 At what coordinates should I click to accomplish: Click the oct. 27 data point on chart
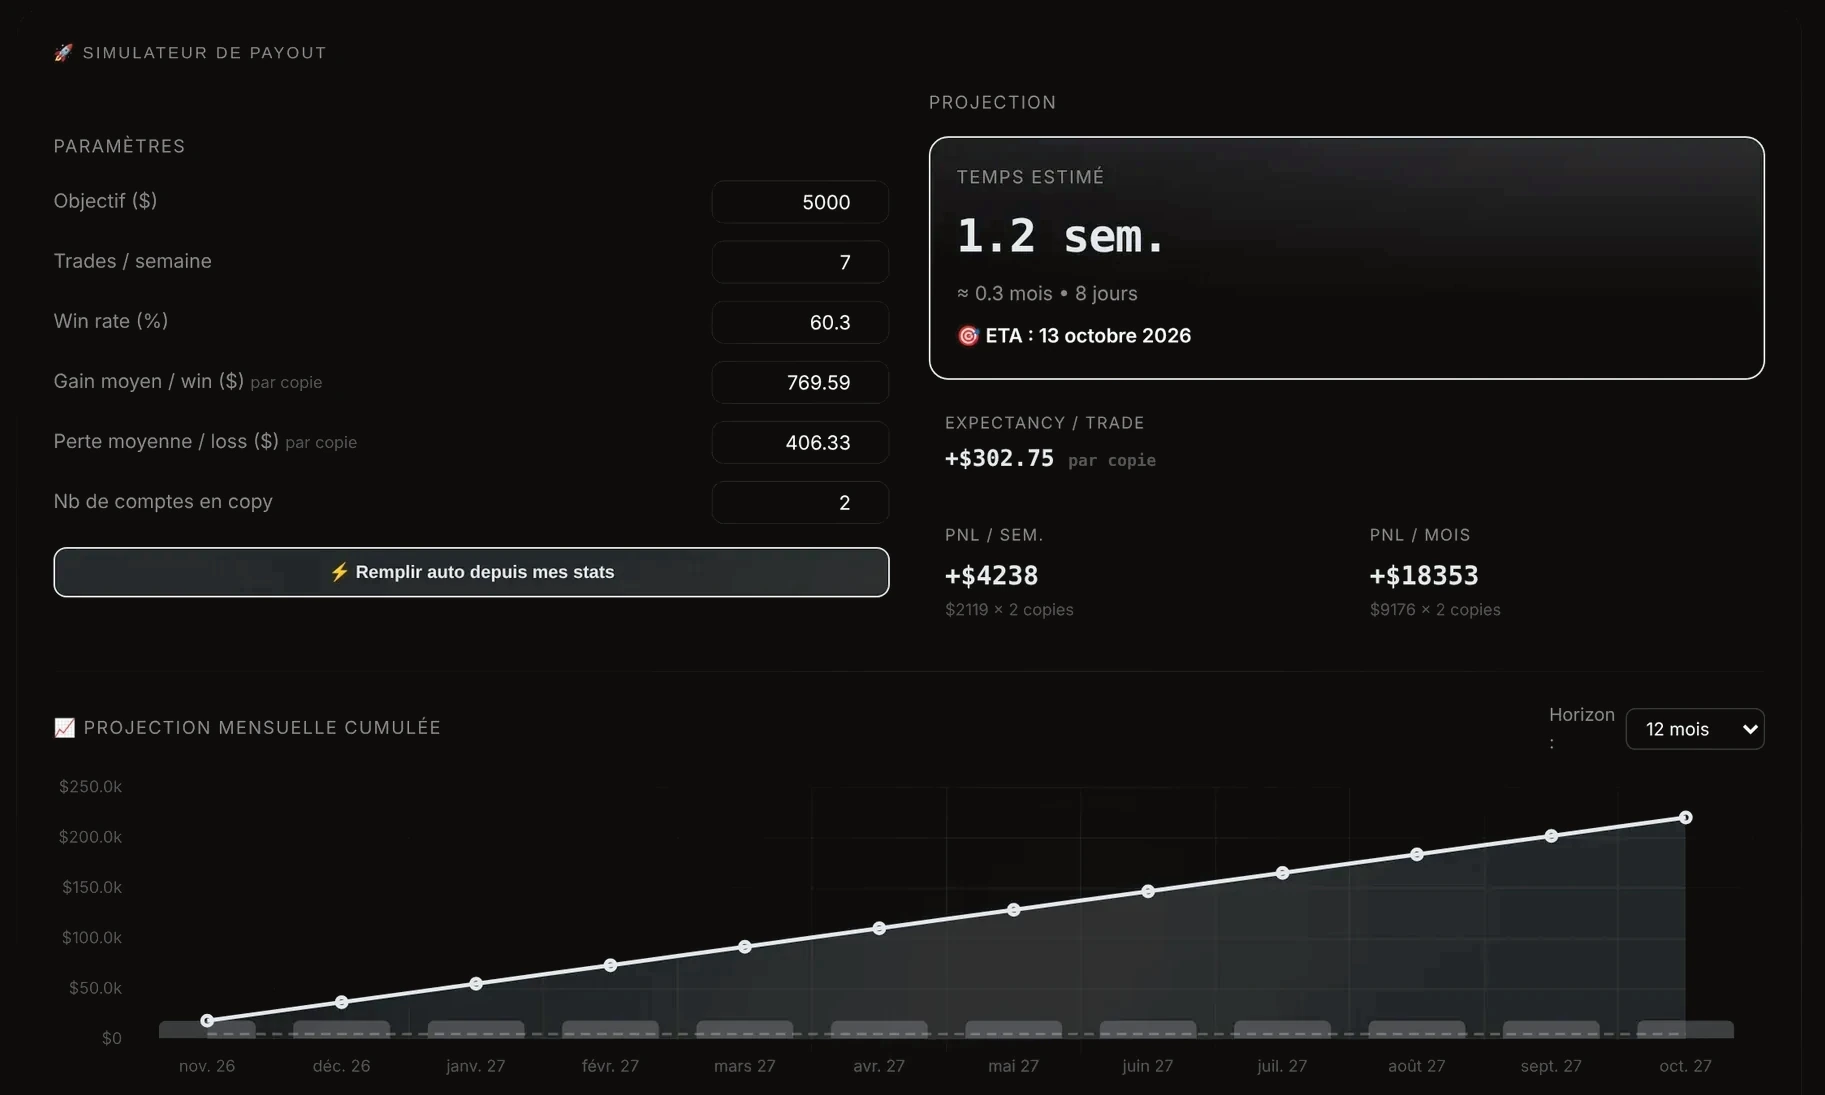(x=1686, y=818)
